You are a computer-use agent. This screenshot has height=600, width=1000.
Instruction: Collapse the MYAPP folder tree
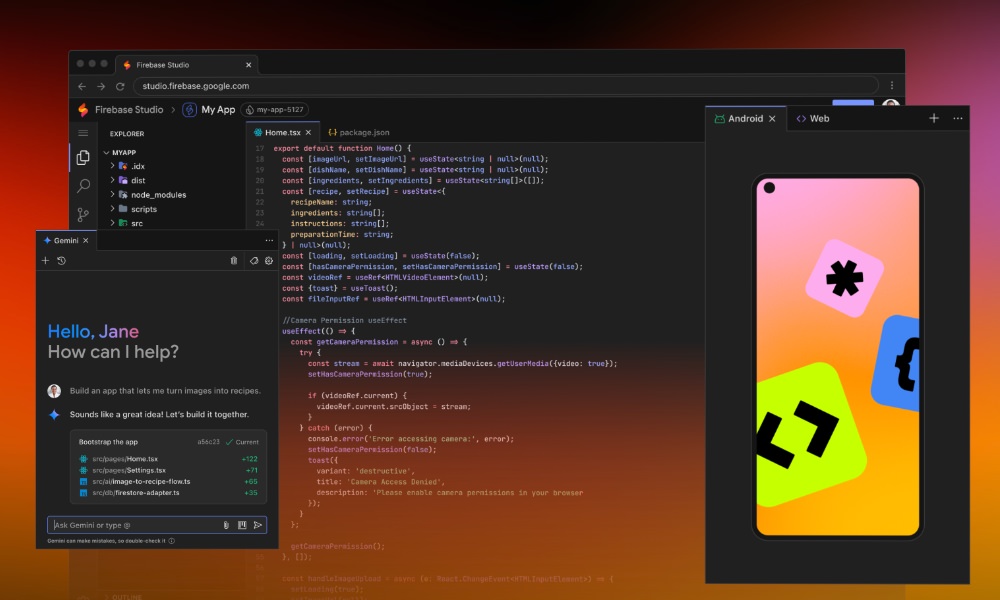coord(105,152)
